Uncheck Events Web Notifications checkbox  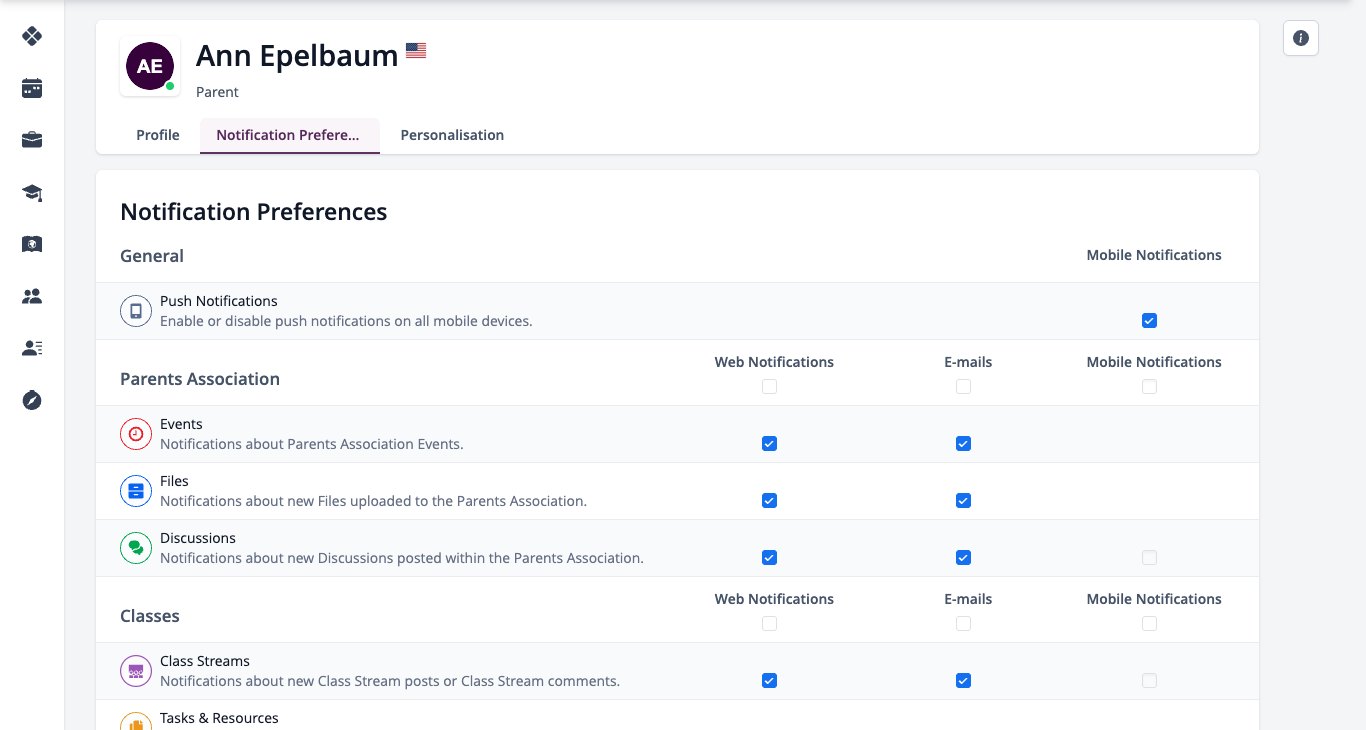(769, 444)
